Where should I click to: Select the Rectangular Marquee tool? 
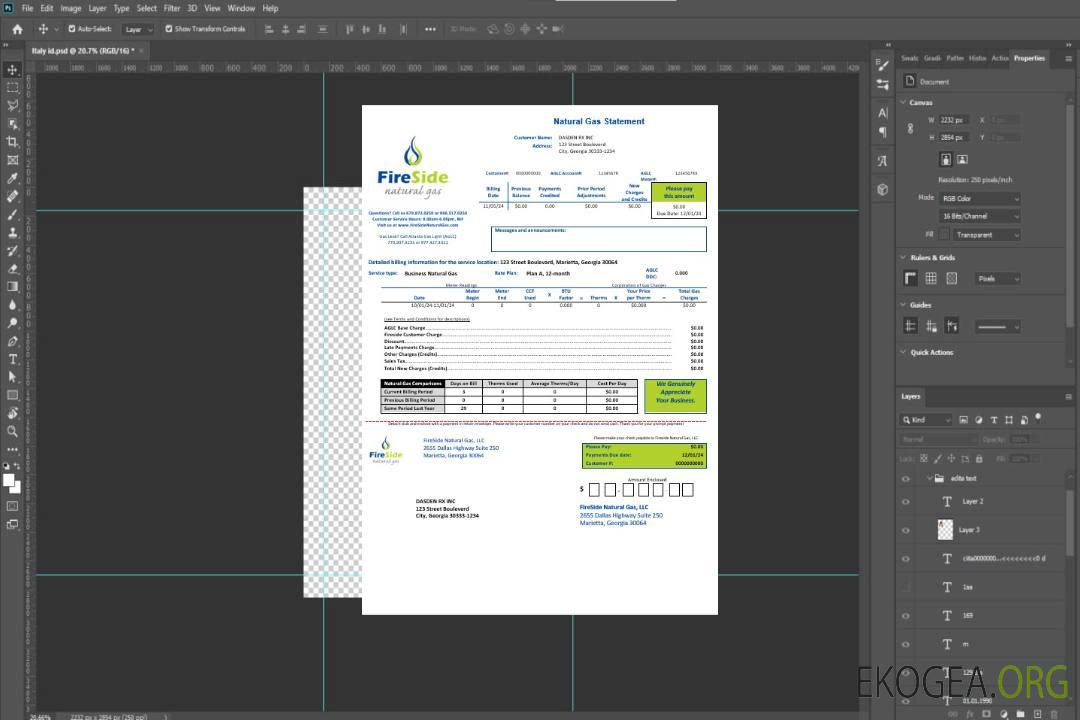[12, 88]
